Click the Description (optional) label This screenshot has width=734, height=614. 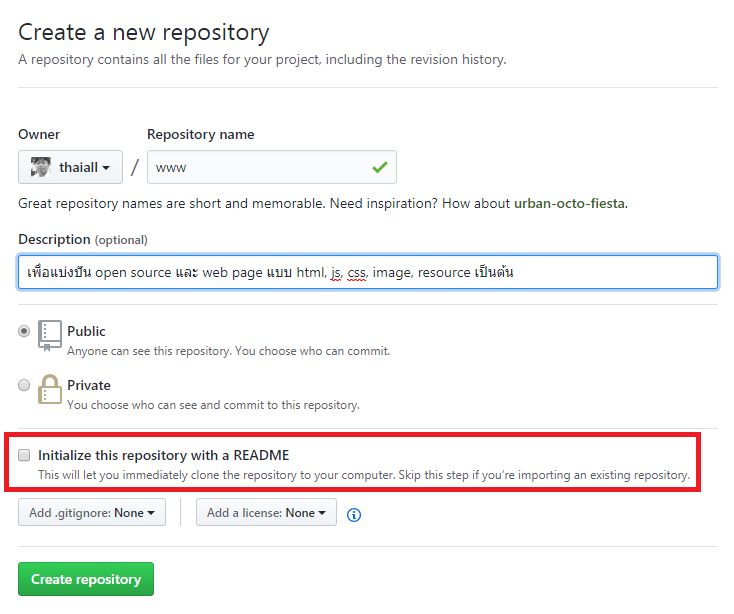[x=83, y=240]
